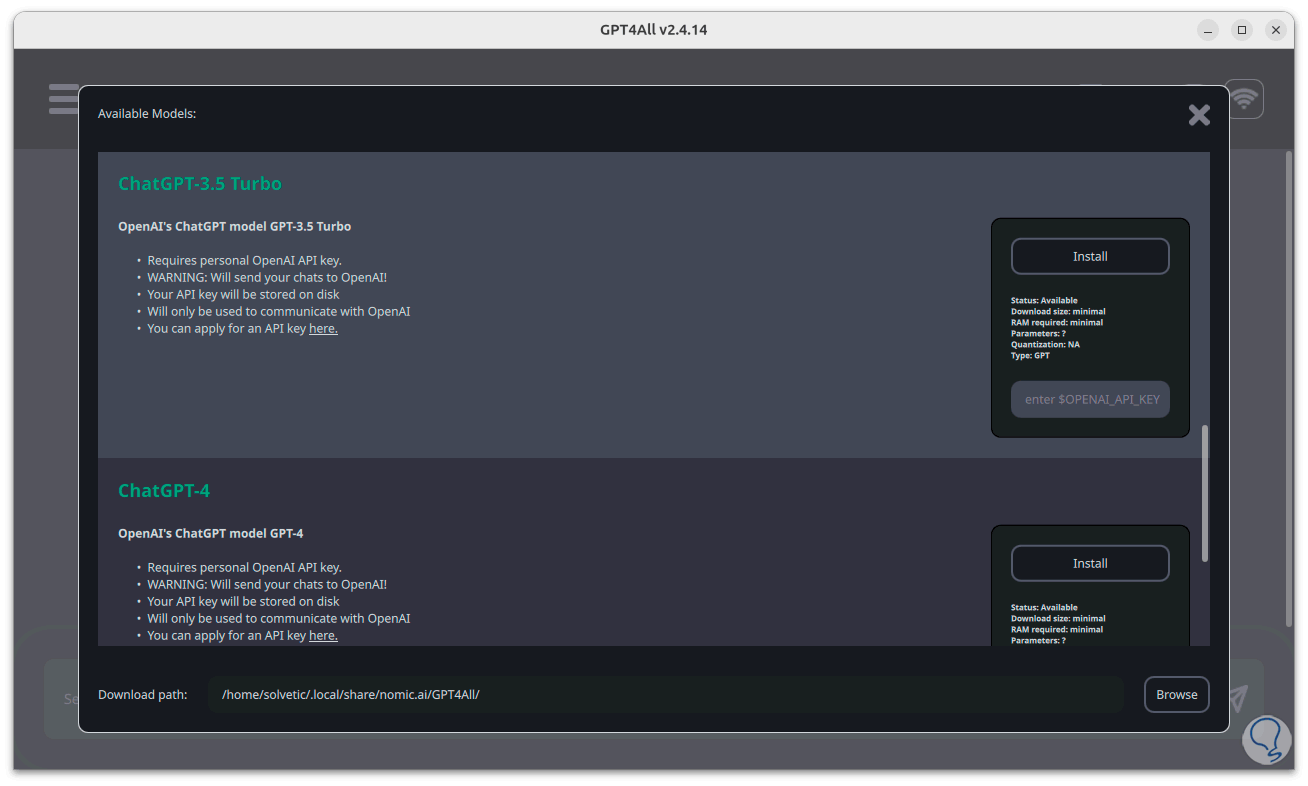The height and width of the screenshot is (786, 1308).
Task: Click the 'GPT4All v2.4.14' window title
Action: click(x=654, y=30)
